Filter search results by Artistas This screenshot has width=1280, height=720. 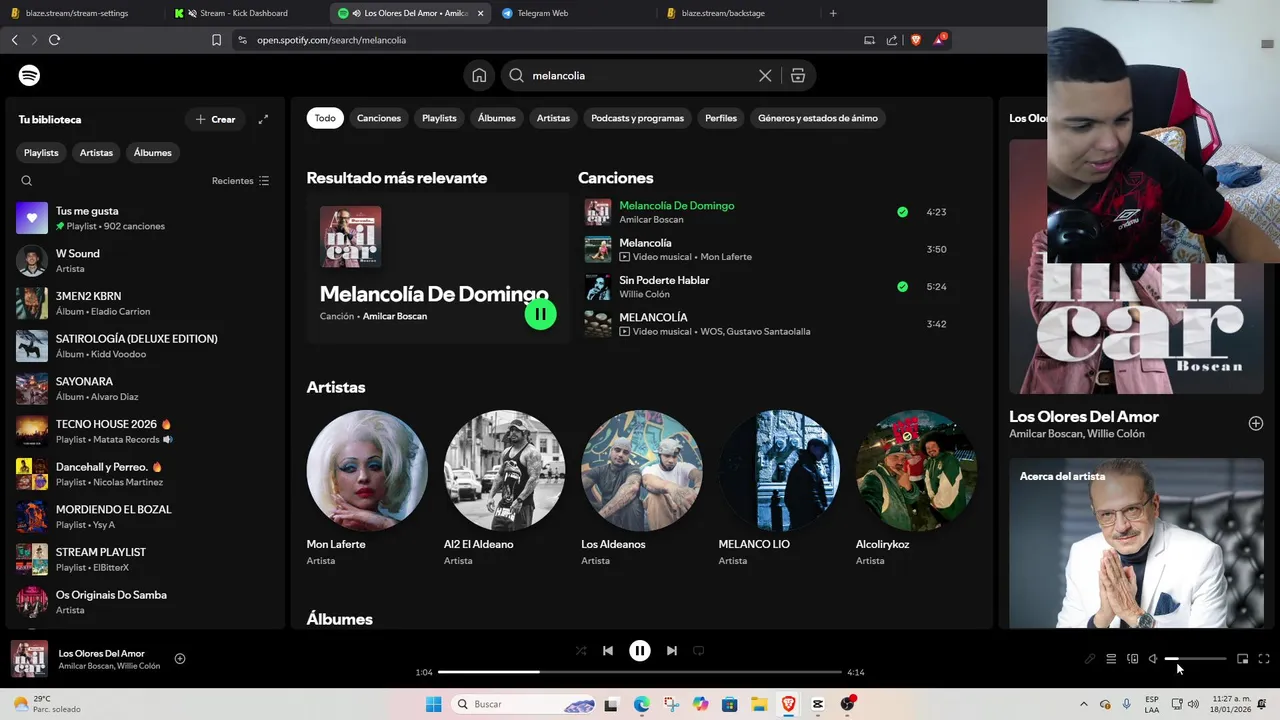point(553,118)
